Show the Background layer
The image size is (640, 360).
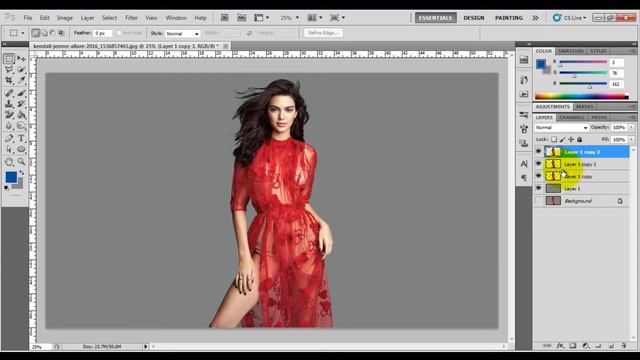coord(538,201)
